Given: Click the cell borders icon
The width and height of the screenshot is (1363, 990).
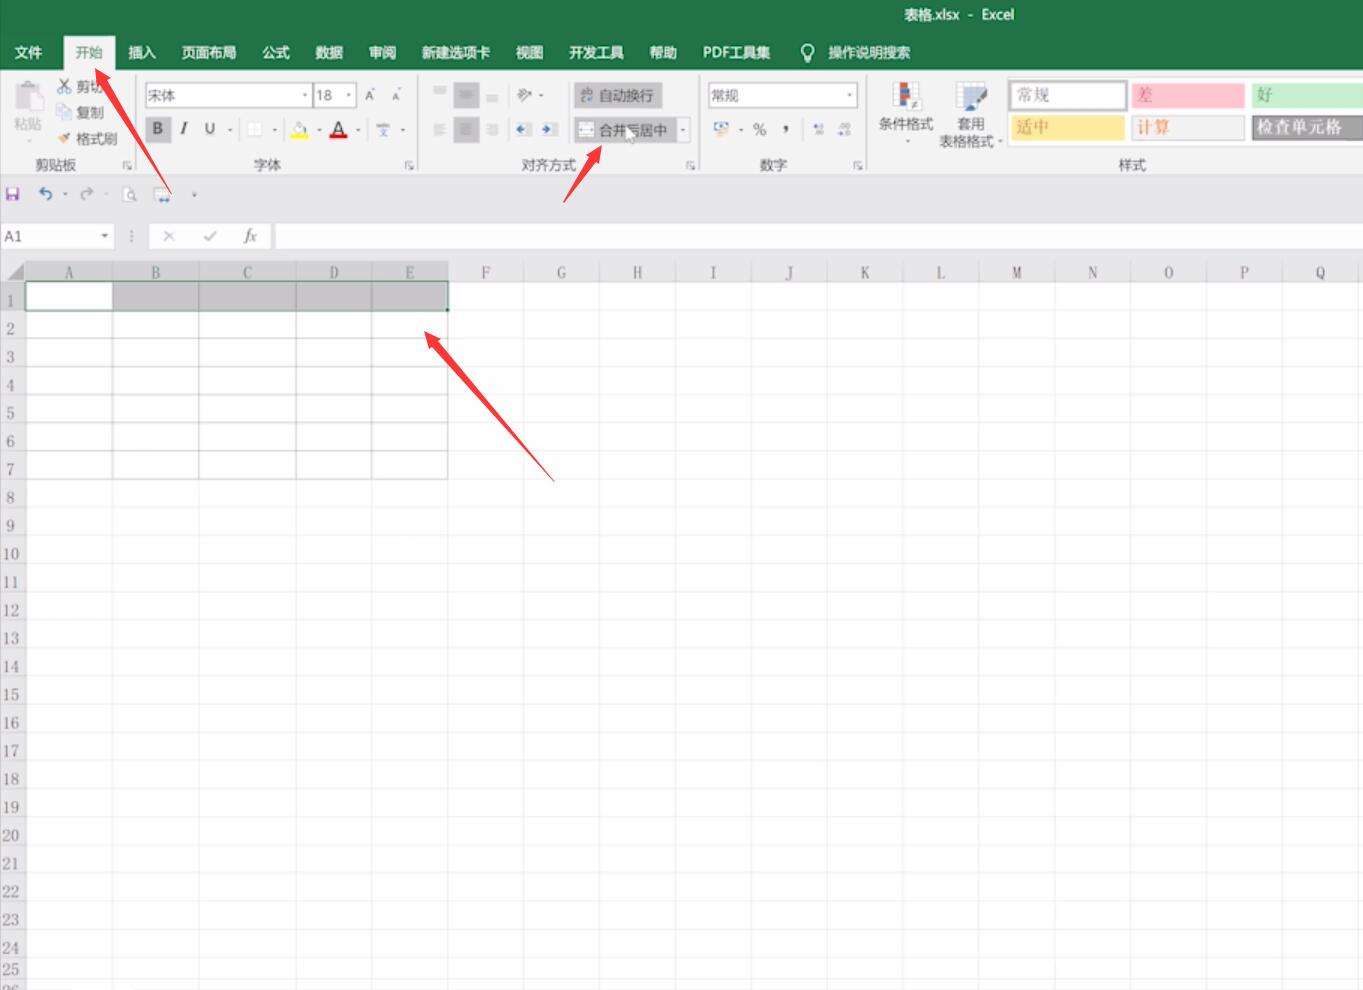Looking at the screenshot, I should click(x=255, y=129).
